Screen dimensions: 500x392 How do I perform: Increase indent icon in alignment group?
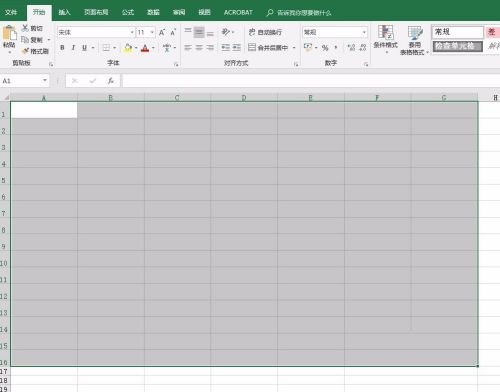[236, 48]
